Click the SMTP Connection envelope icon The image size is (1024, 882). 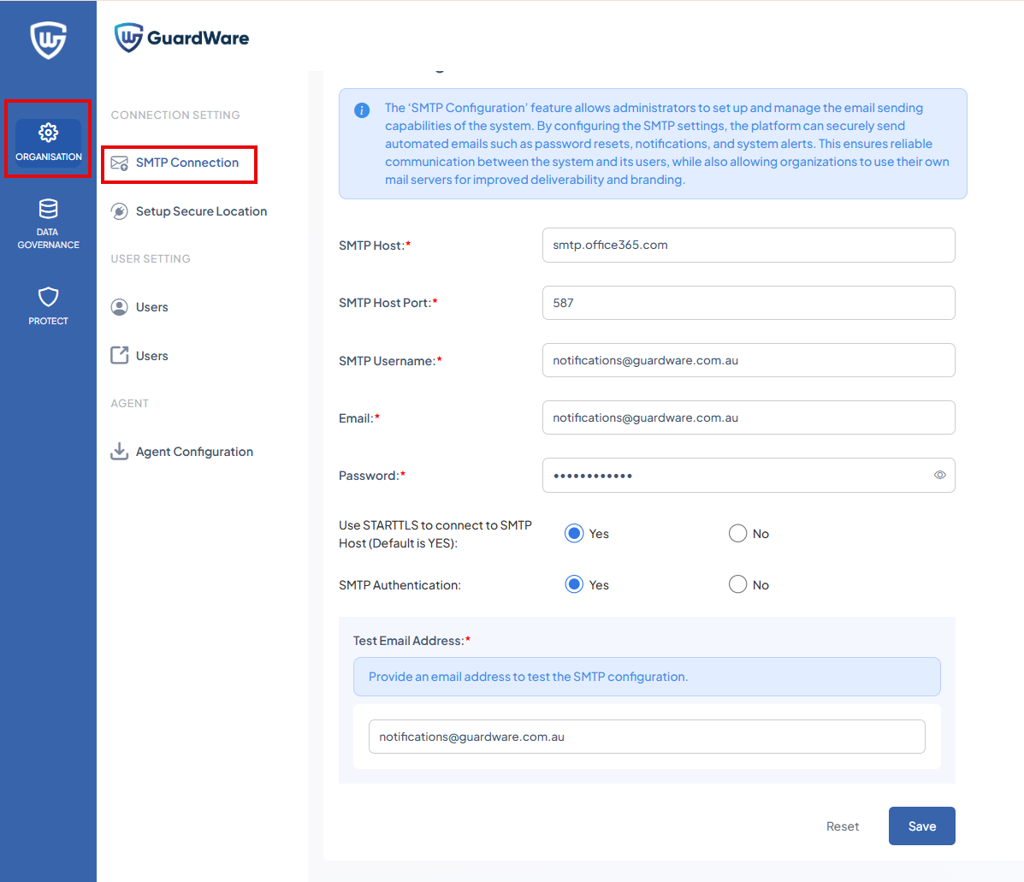(x=120, y=163)
